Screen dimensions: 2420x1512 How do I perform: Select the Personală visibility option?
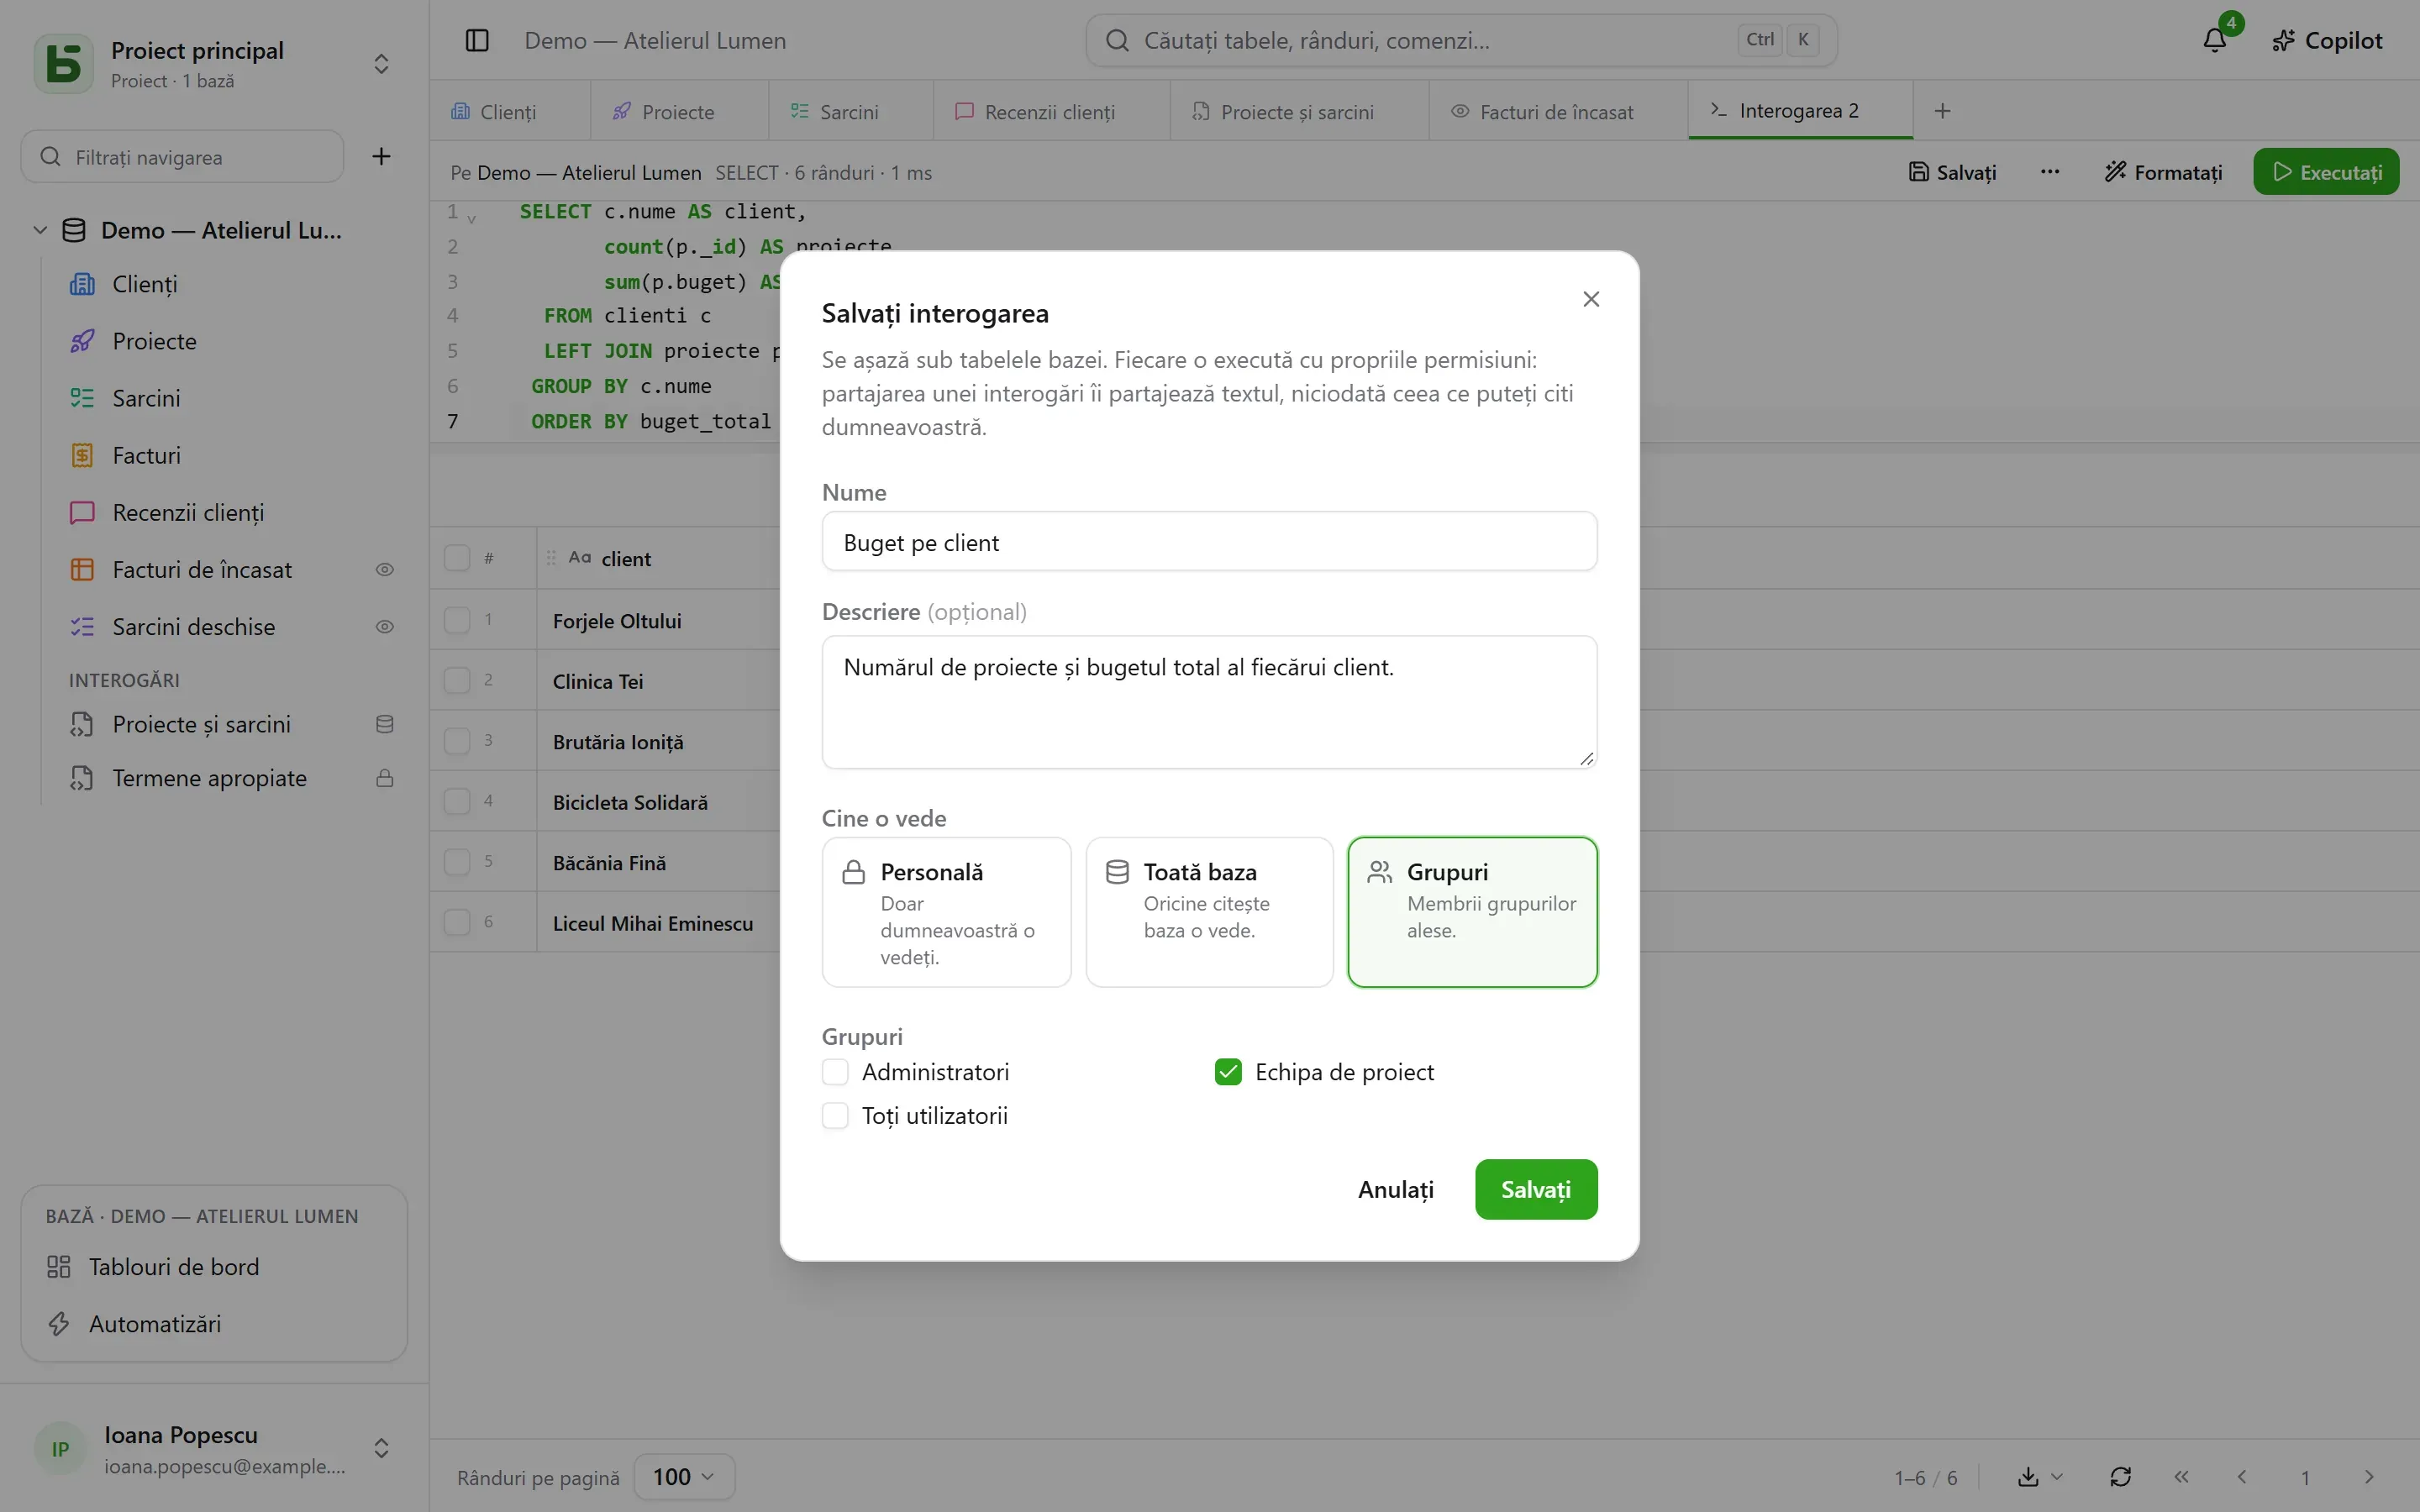(x=946, y=912)
